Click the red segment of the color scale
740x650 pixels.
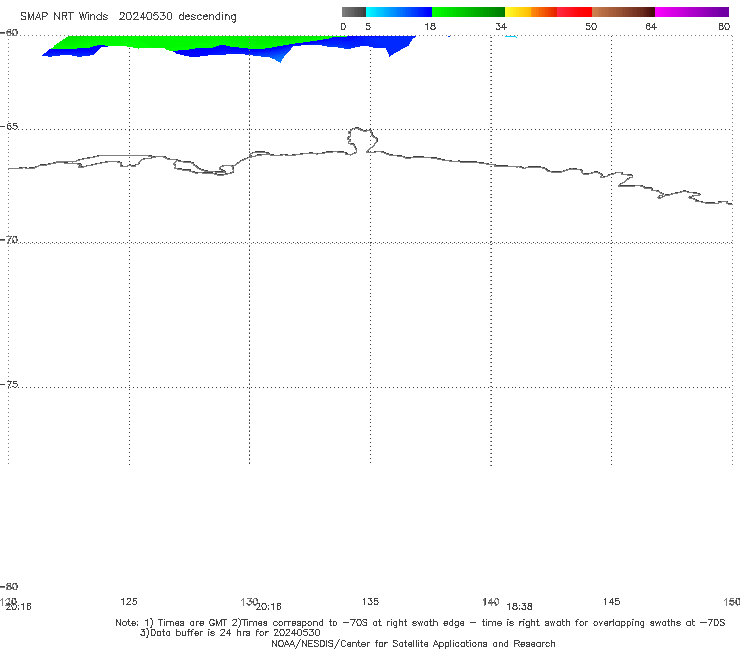[x=574, y=12]
